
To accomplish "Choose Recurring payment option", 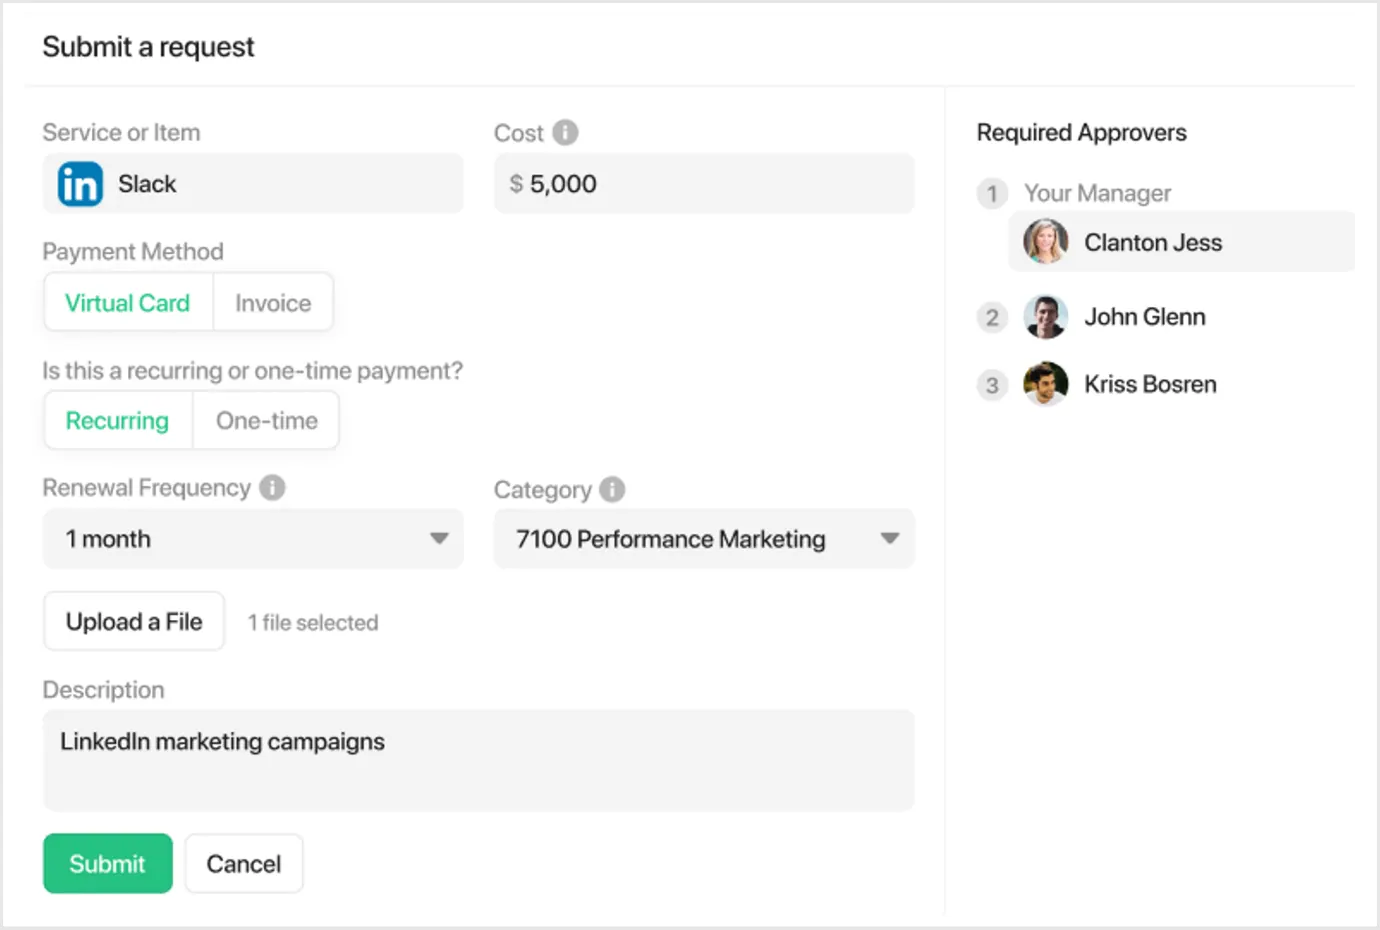I will pyautogui.click(x=118, y=420).
